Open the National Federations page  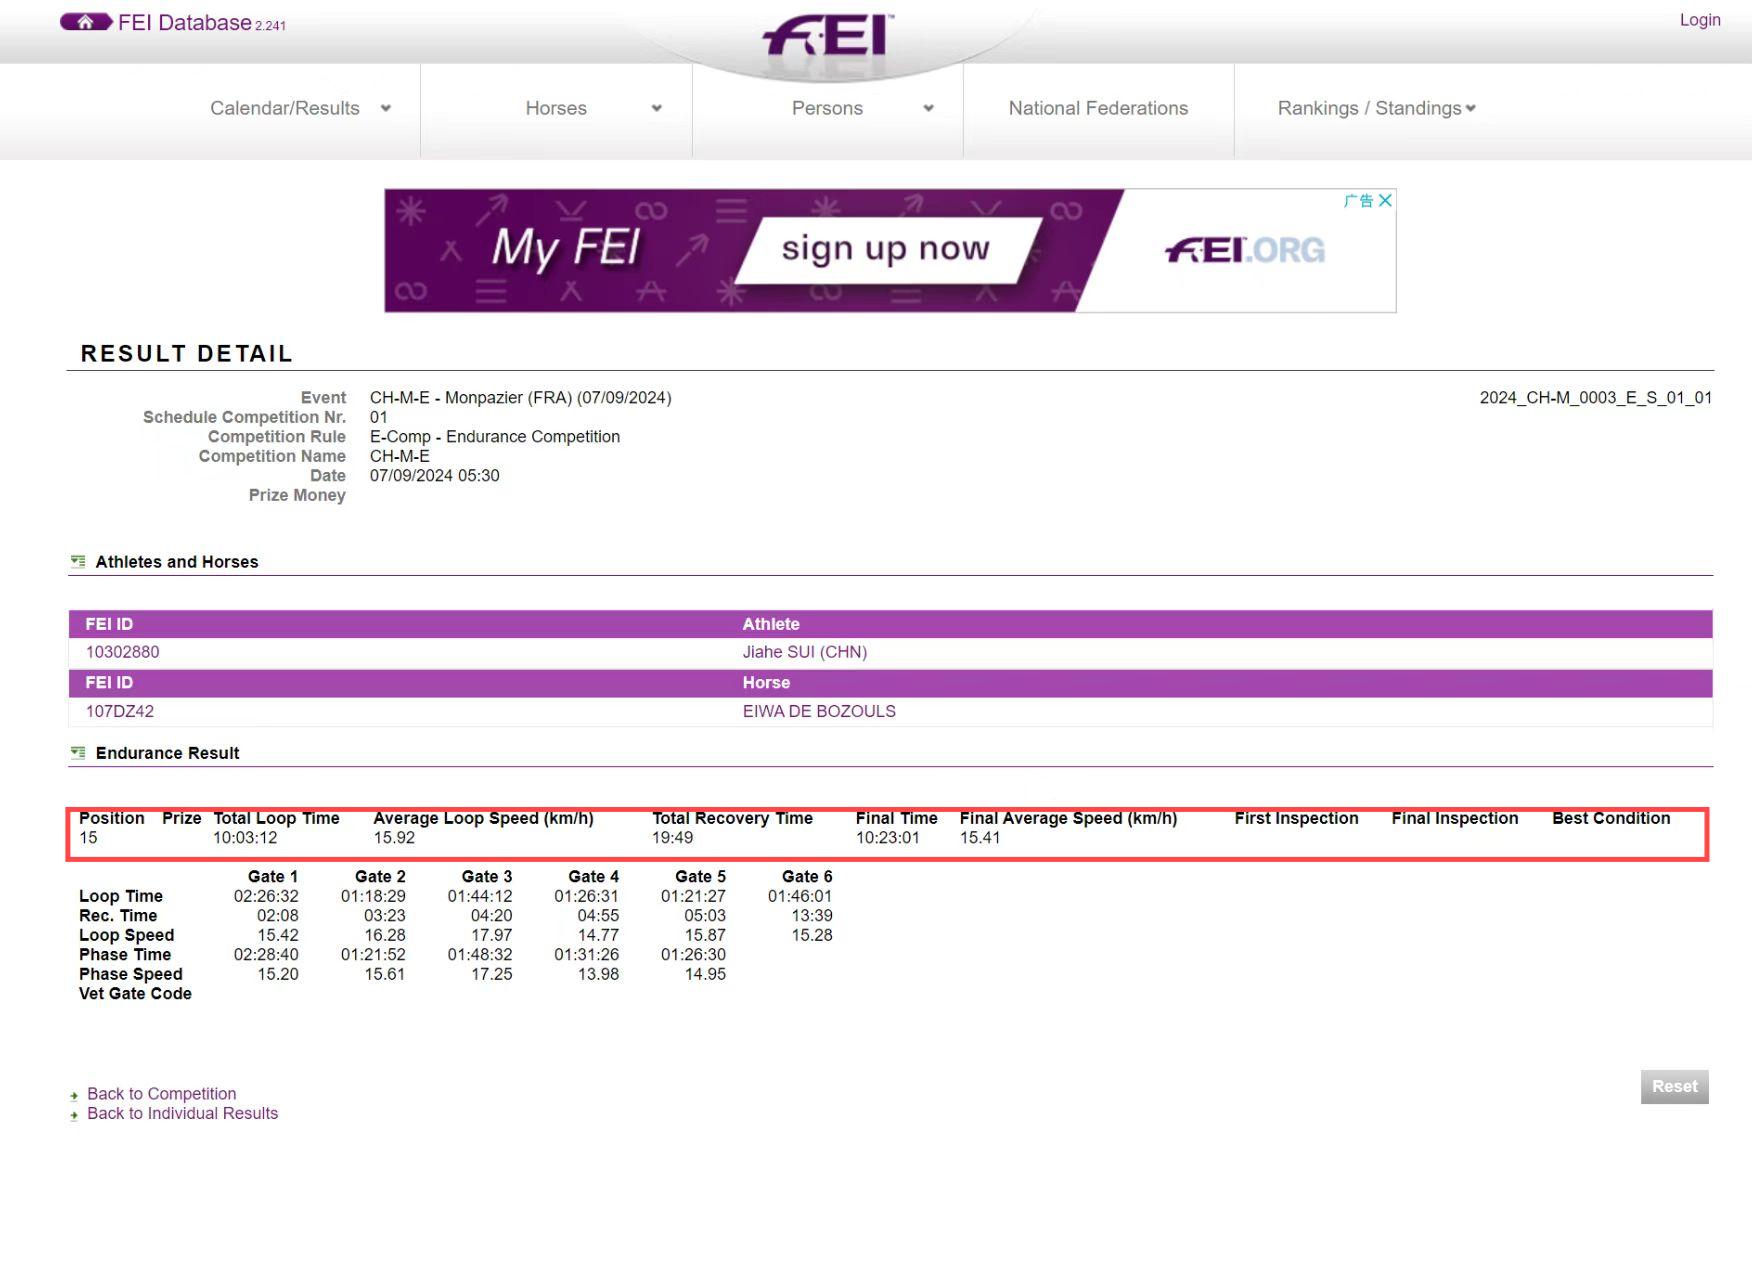click(1098, 108)
